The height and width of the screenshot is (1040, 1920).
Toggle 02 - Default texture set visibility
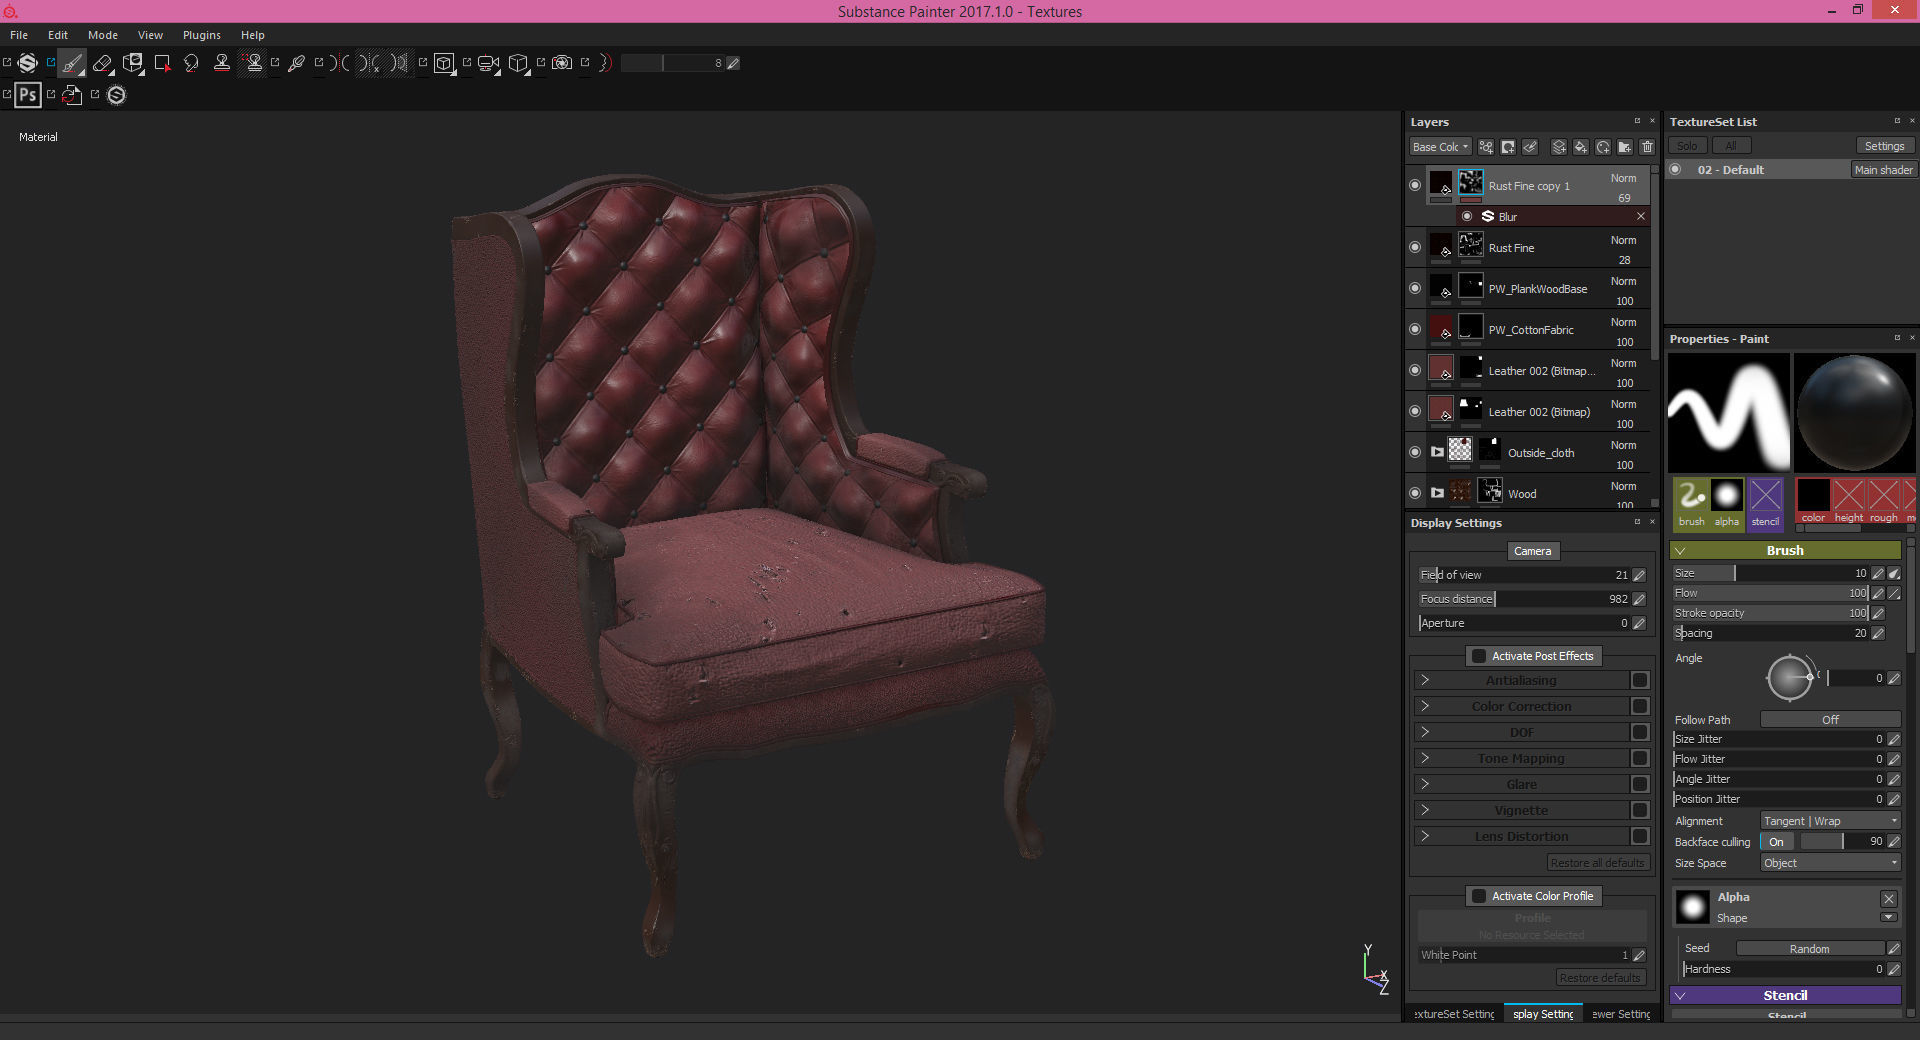pos(1675,170)
